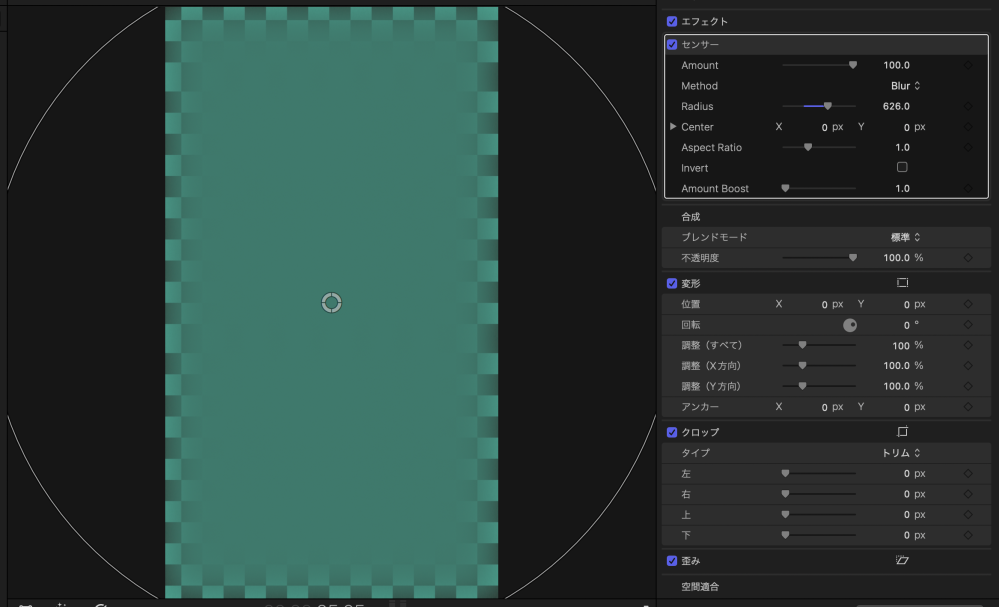The width and height of the screenshot is (999, 607).
Task: Click the 空間適合 section header
Action: pyautogui.click(x=700, y=586)
